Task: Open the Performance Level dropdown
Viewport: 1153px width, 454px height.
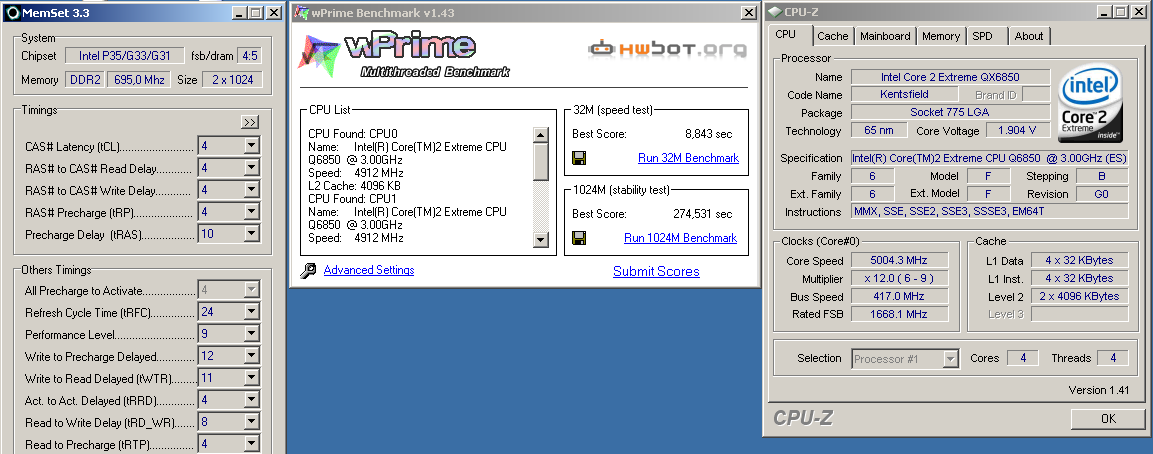Action: click(251, 334)
